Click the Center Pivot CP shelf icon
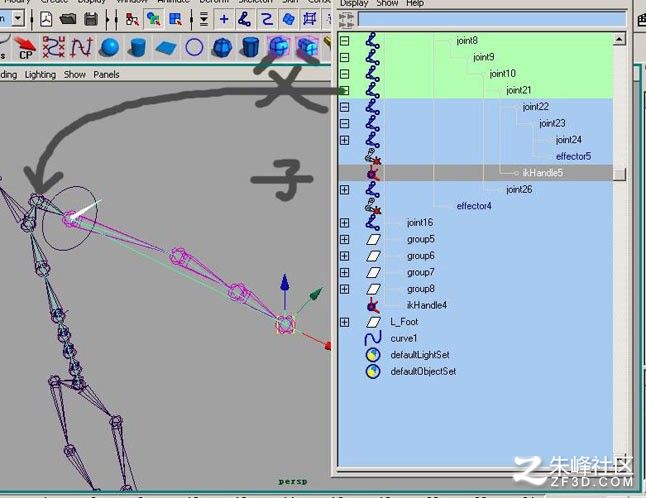This screenshot has height=498, width=646. click(25, 48)
